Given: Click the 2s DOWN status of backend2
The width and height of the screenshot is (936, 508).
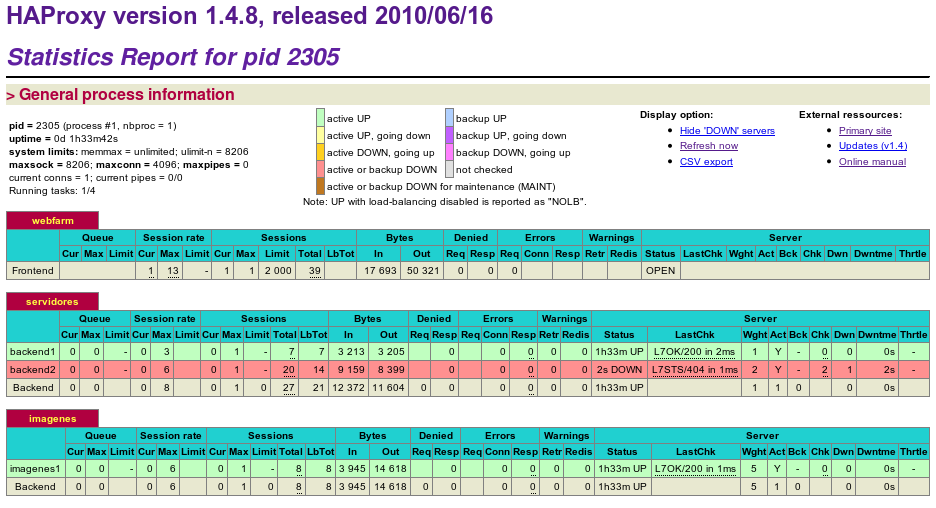Looking at the screenshot, I should 620,370.
